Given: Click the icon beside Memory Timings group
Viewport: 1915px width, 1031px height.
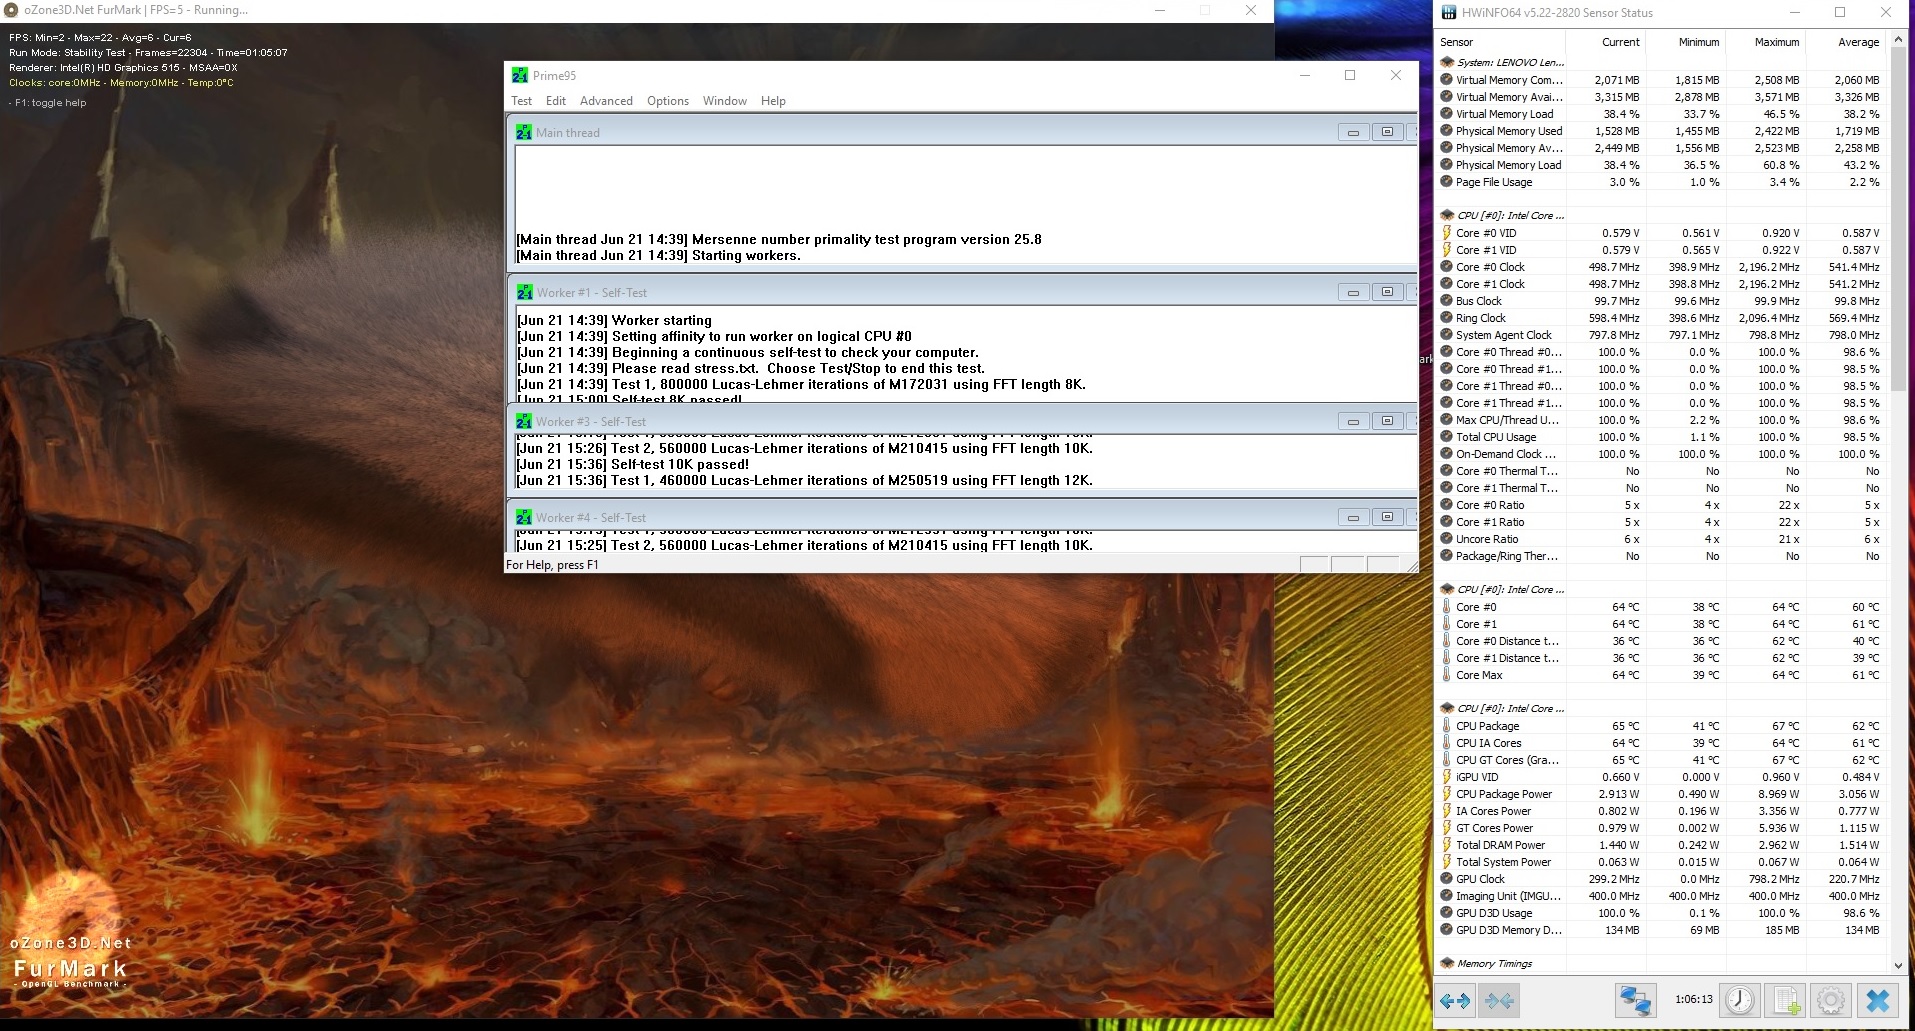Looking at the screenshot, I should pyautogui.click(x=1446, y=964).
